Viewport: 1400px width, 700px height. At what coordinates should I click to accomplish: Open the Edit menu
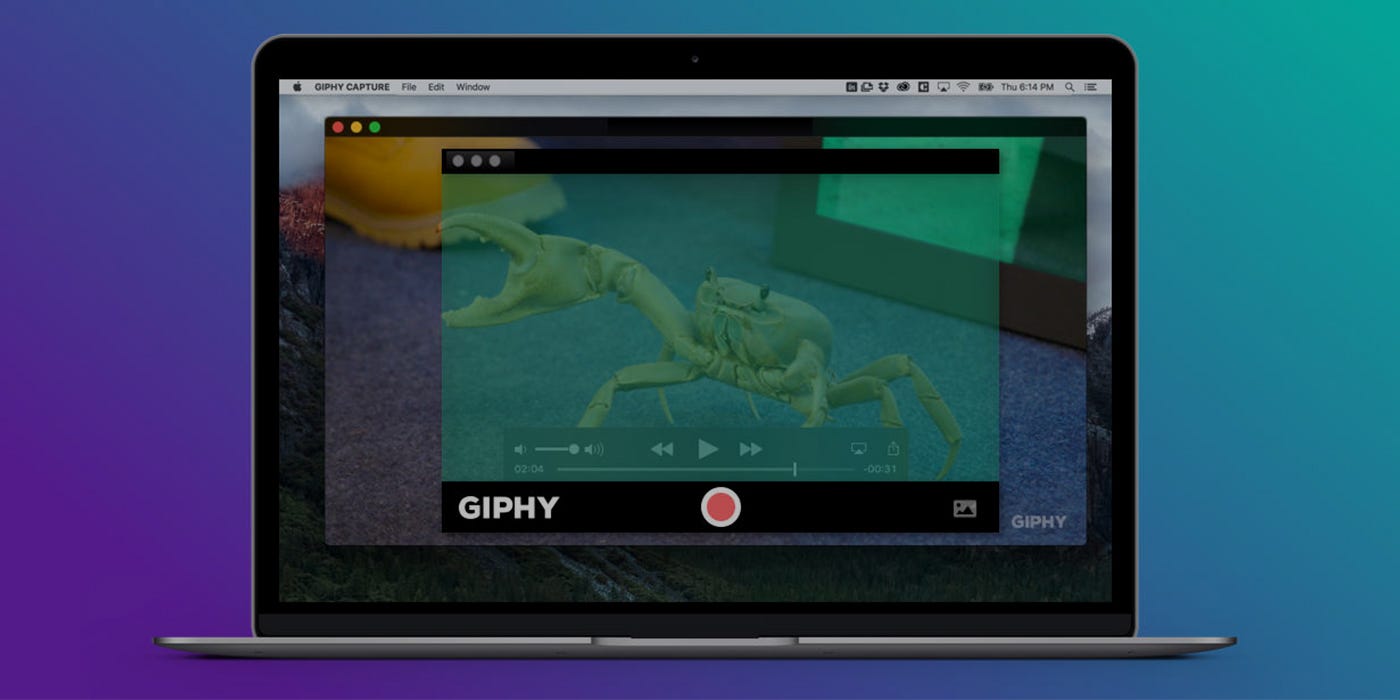(436, 87)
